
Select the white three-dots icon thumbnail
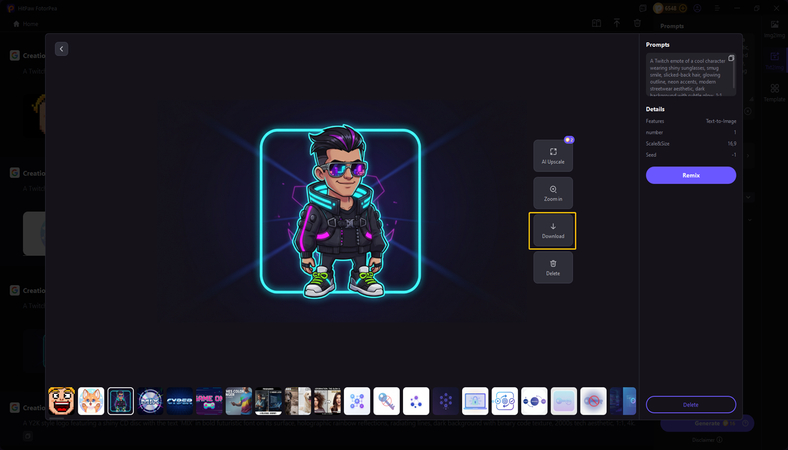[x=416, y=401]
